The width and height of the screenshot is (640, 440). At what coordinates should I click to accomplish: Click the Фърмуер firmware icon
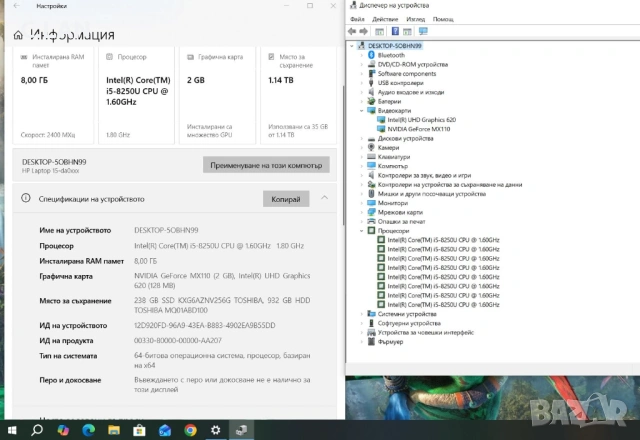371,342
